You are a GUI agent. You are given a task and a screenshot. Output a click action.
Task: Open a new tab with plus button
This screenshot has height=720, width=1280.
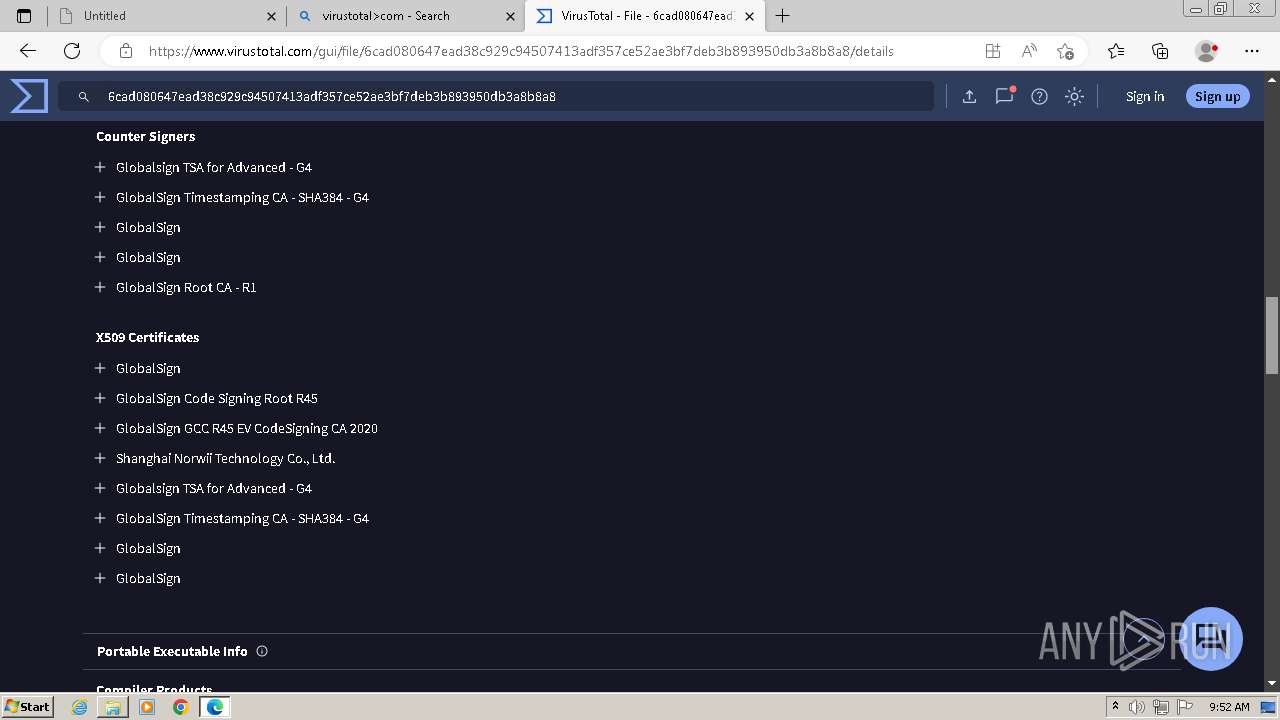[x=783, y=16]
